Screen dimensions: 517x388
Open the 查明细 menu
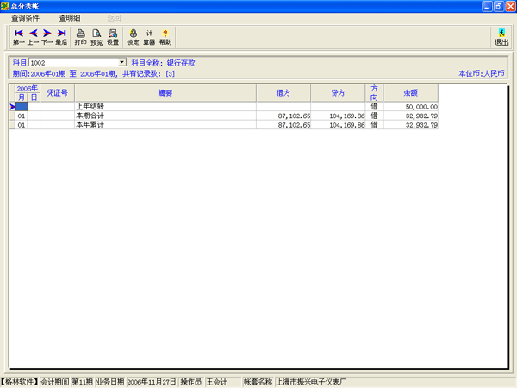[69, 19]
